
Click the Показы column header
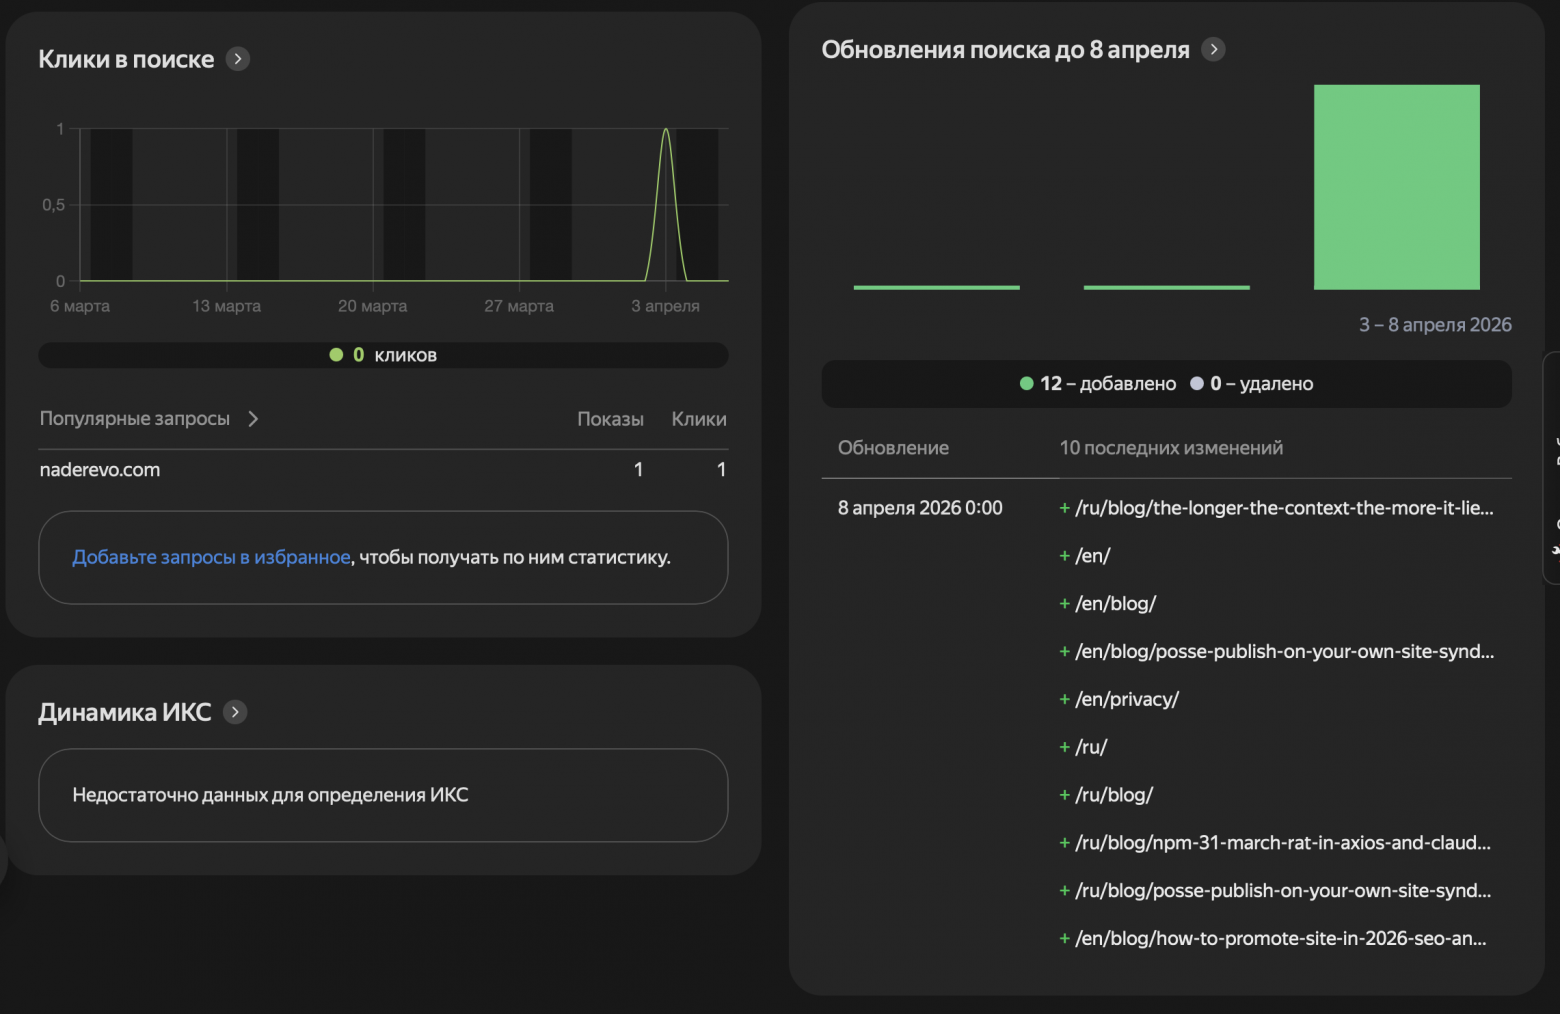point(610,419)
